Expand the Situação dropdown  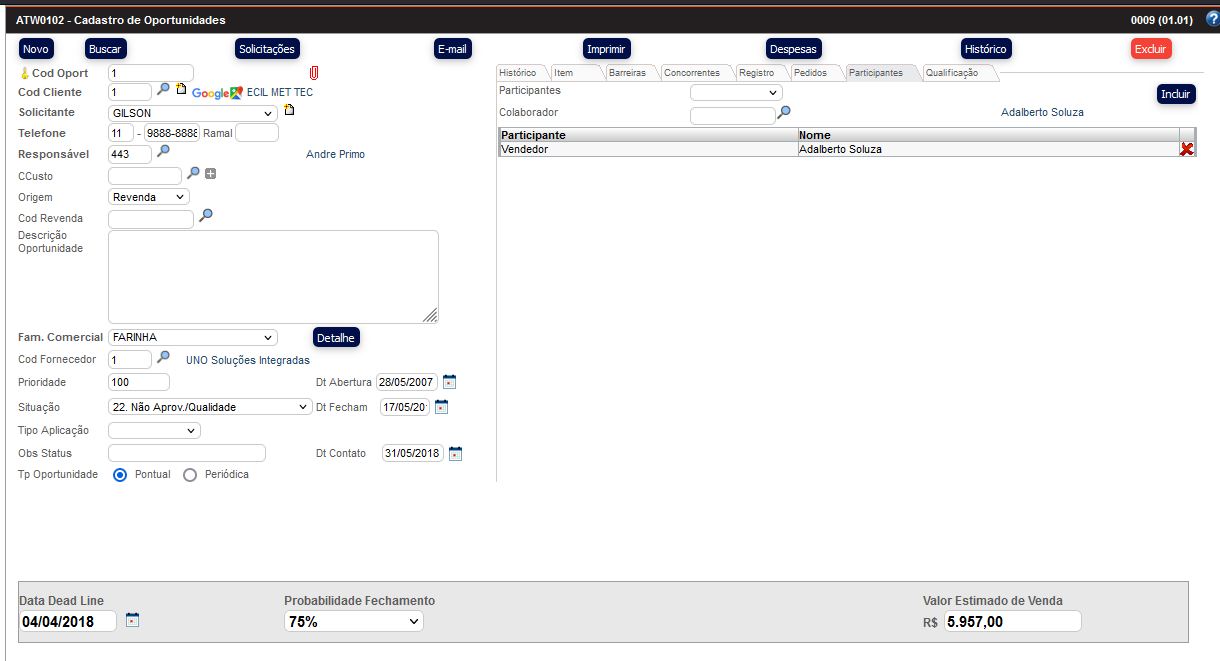click(x=210, y=407)
